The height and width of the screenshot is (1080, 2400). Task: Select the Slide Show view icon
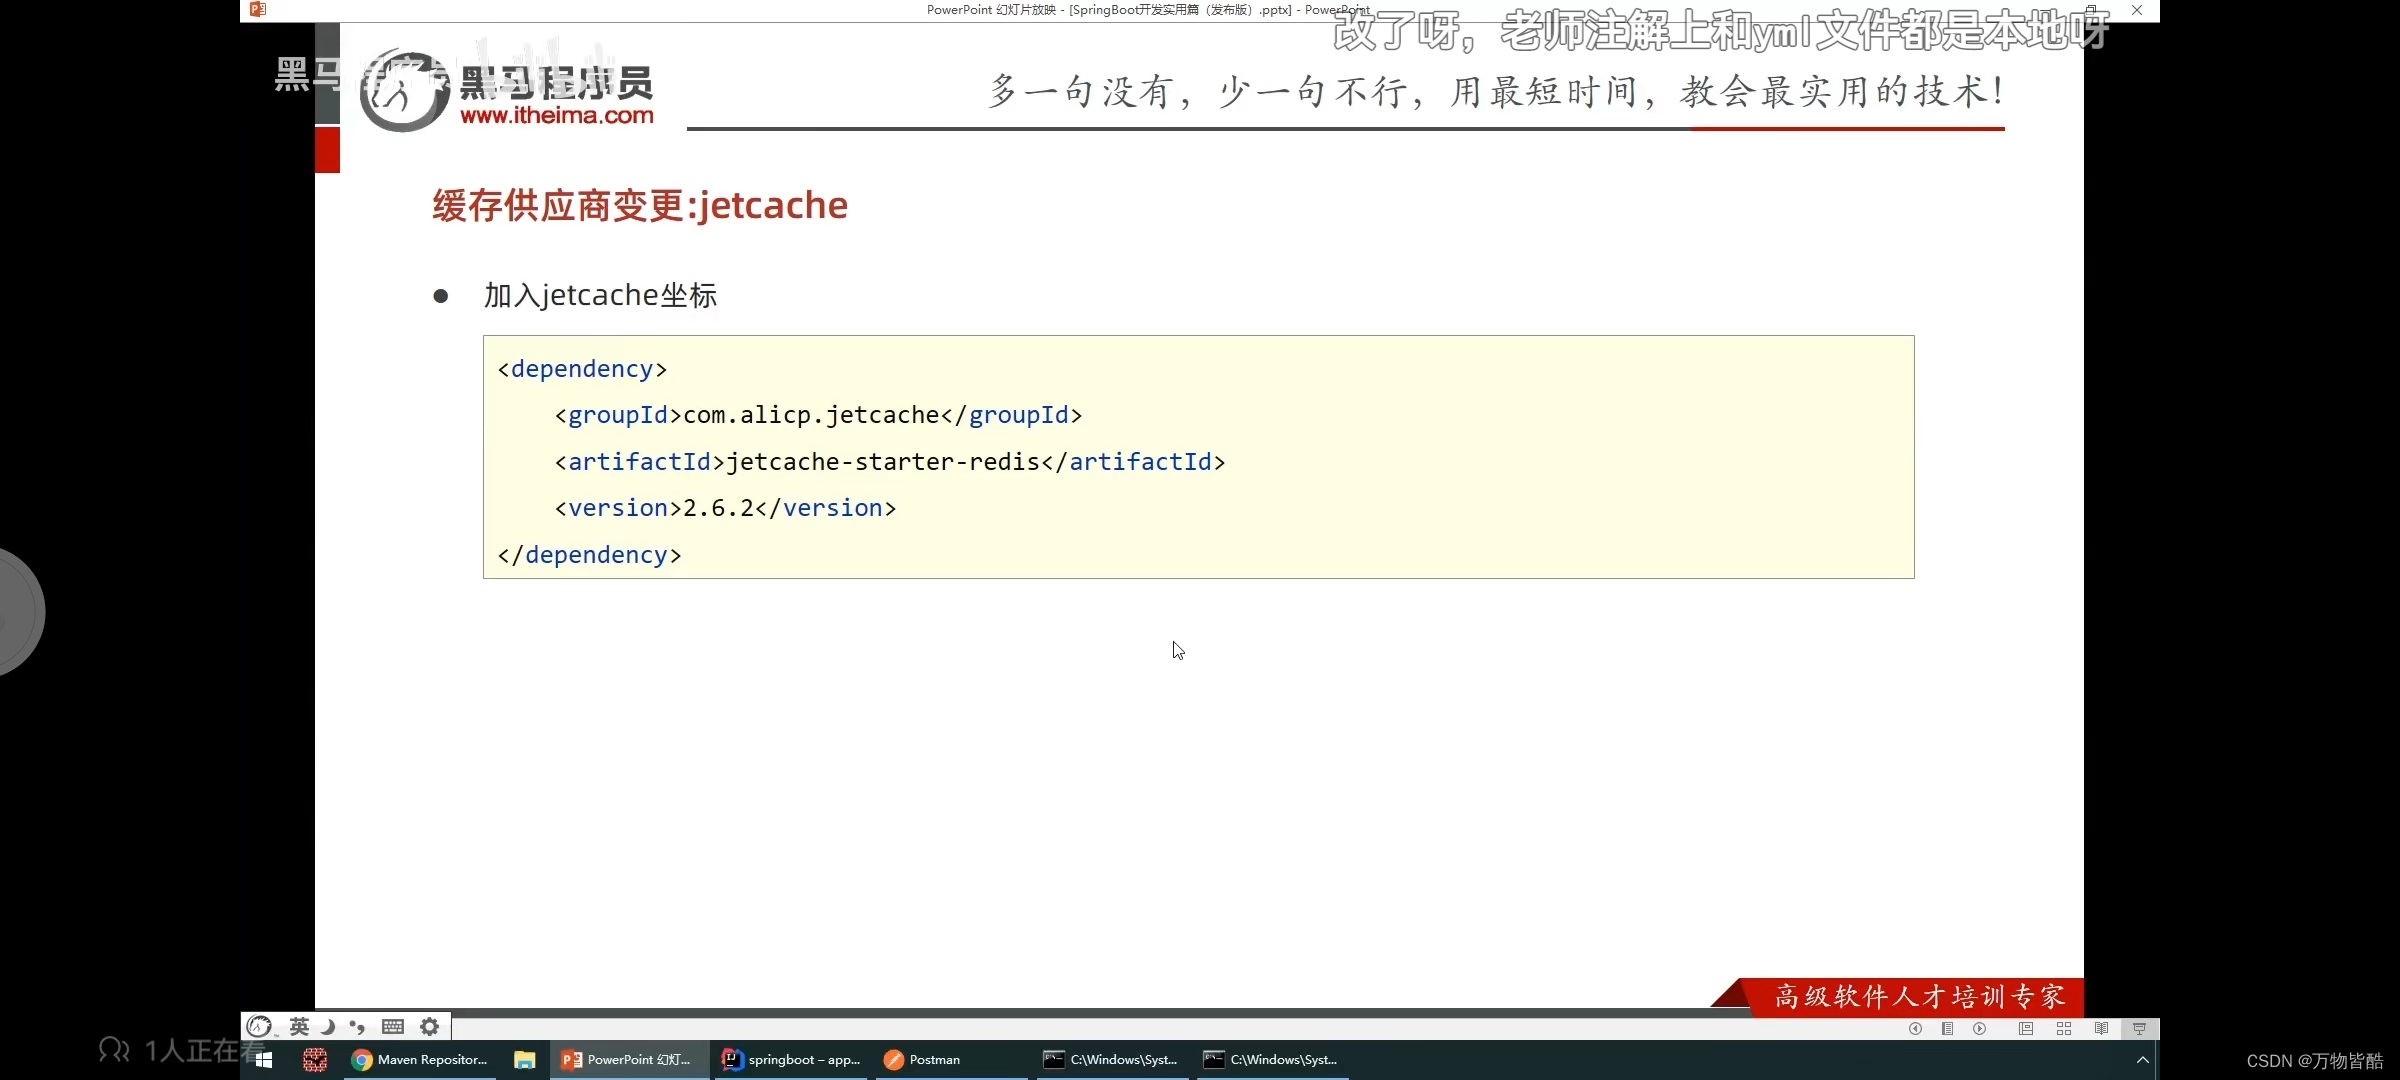click(x=2140, y=1029)
